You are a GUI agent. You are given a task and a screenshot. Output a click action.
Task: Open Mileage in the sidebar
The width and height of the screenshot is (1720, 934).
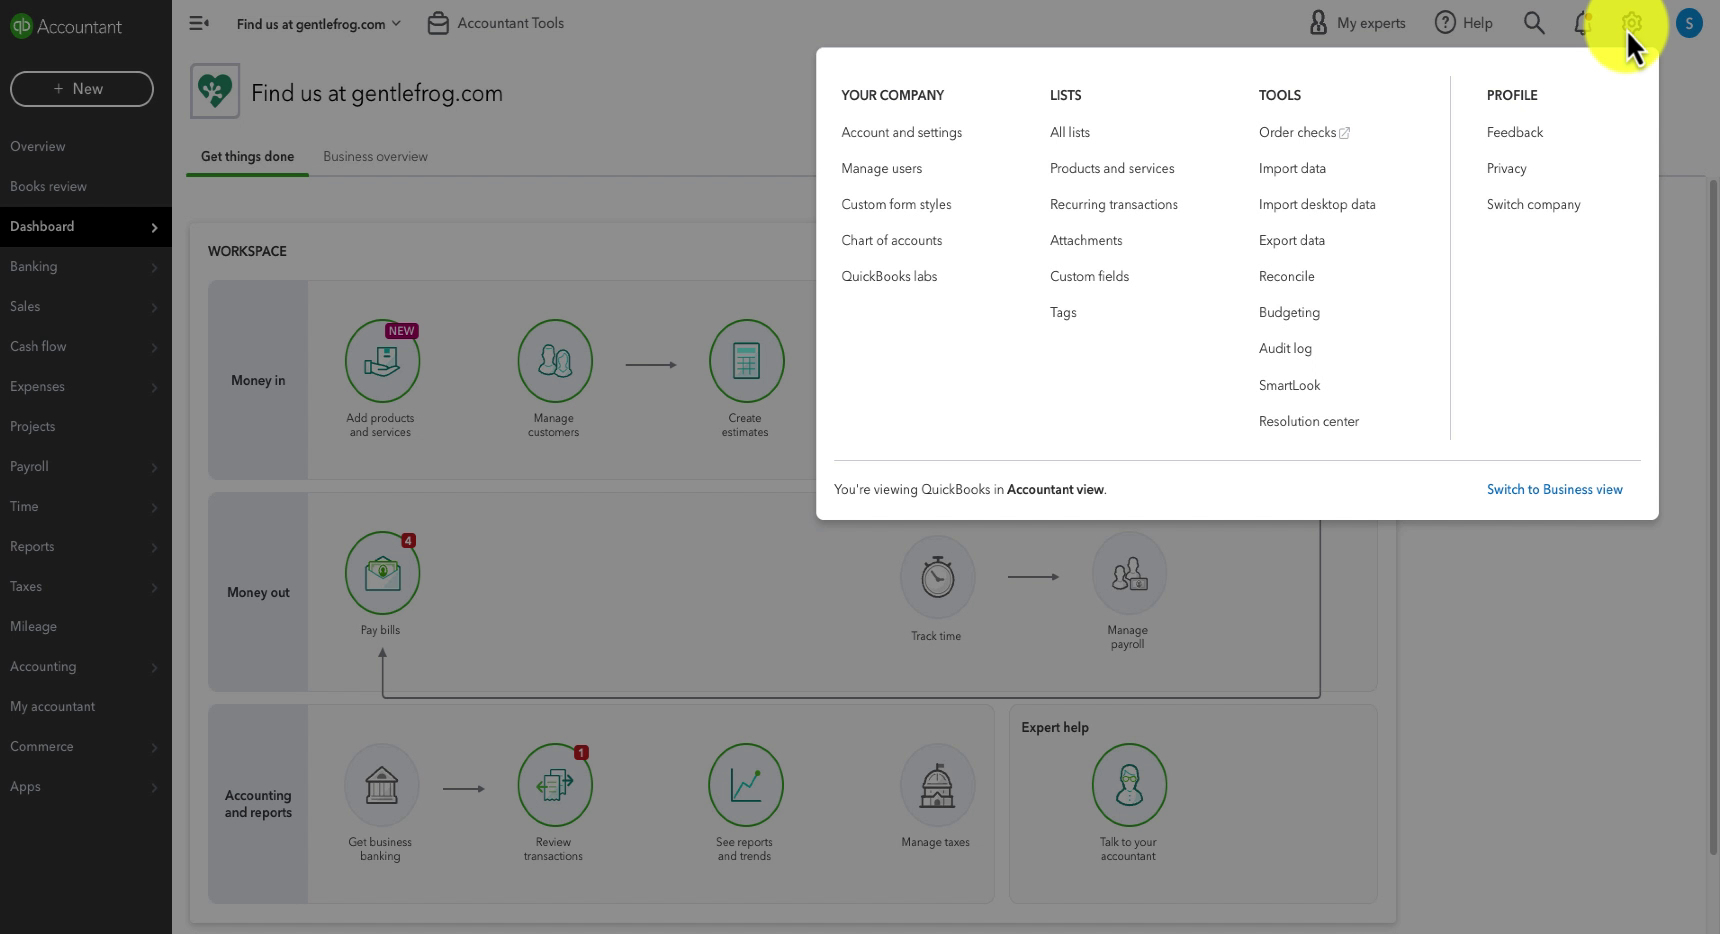86,626
